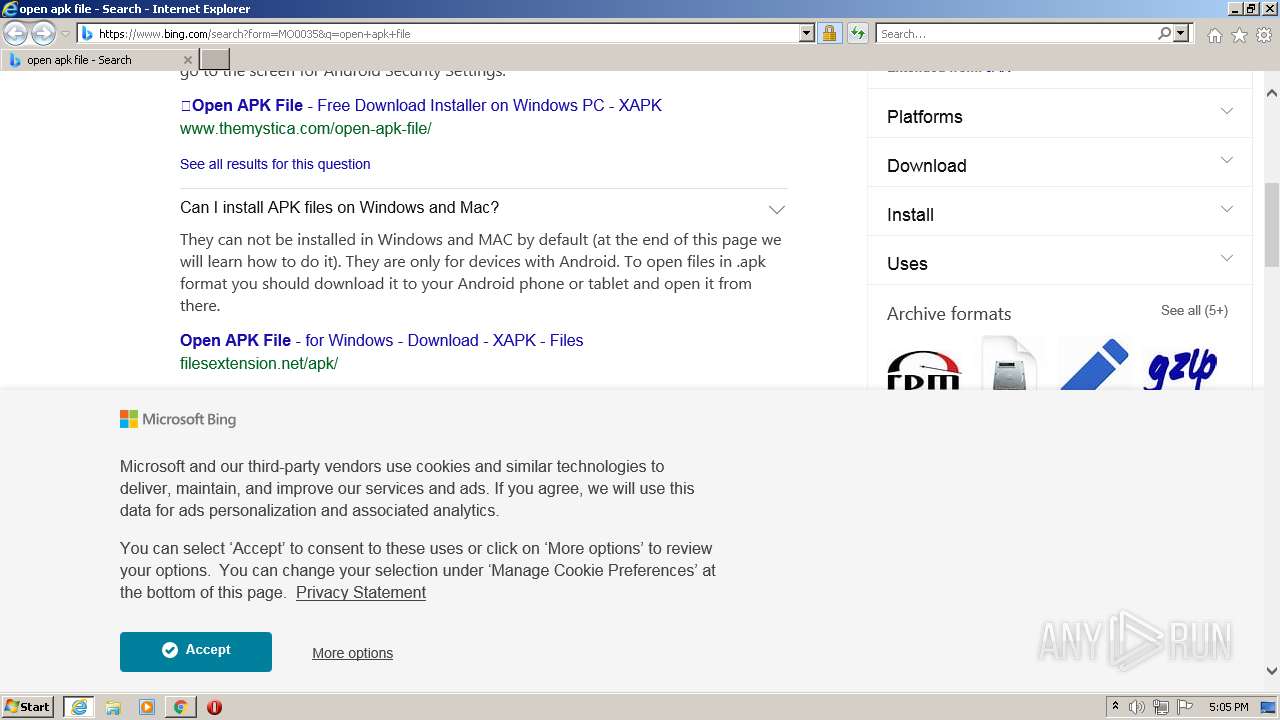Open 'See all (5+)' archive formats
1280x720 pixels.
pyautogui.click(x=1194, y=311)
